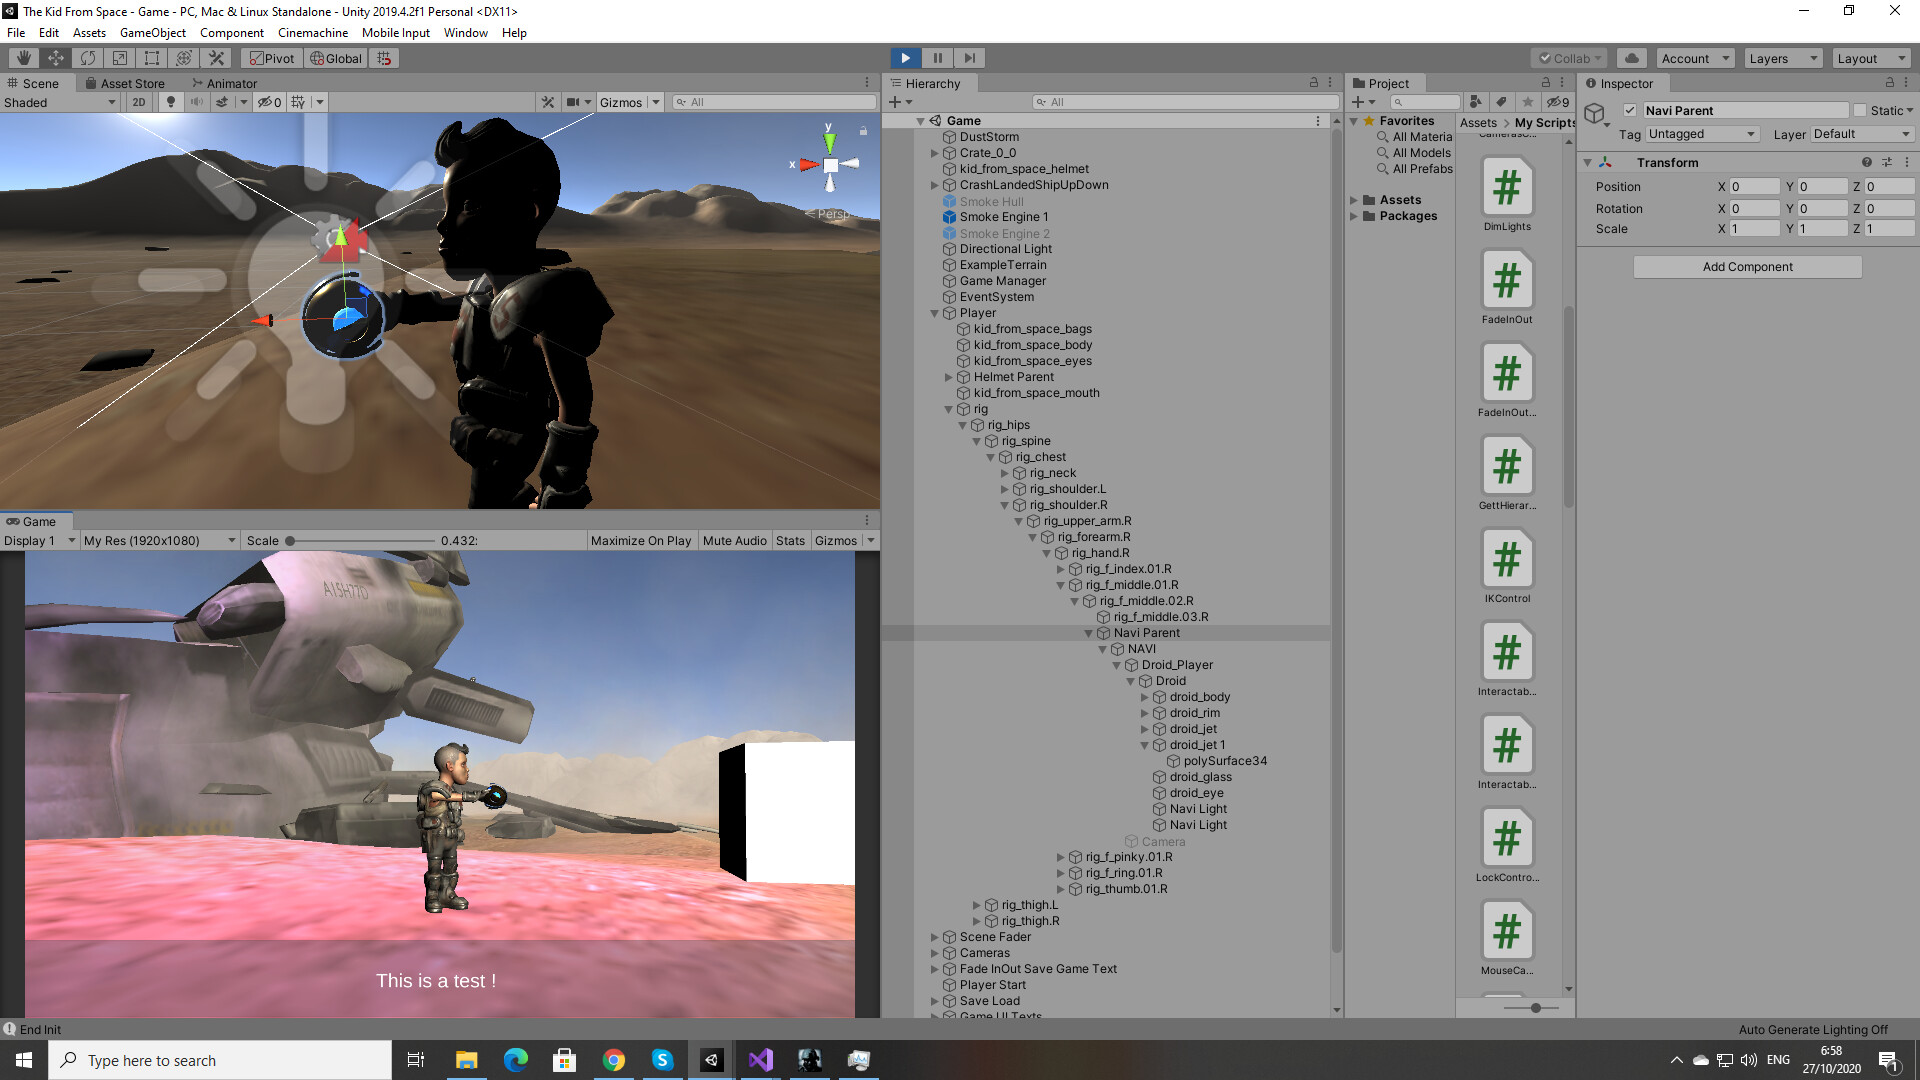Open the Cinemachine menu
Screen dimensions: 1920x1080
coord(313,33)
